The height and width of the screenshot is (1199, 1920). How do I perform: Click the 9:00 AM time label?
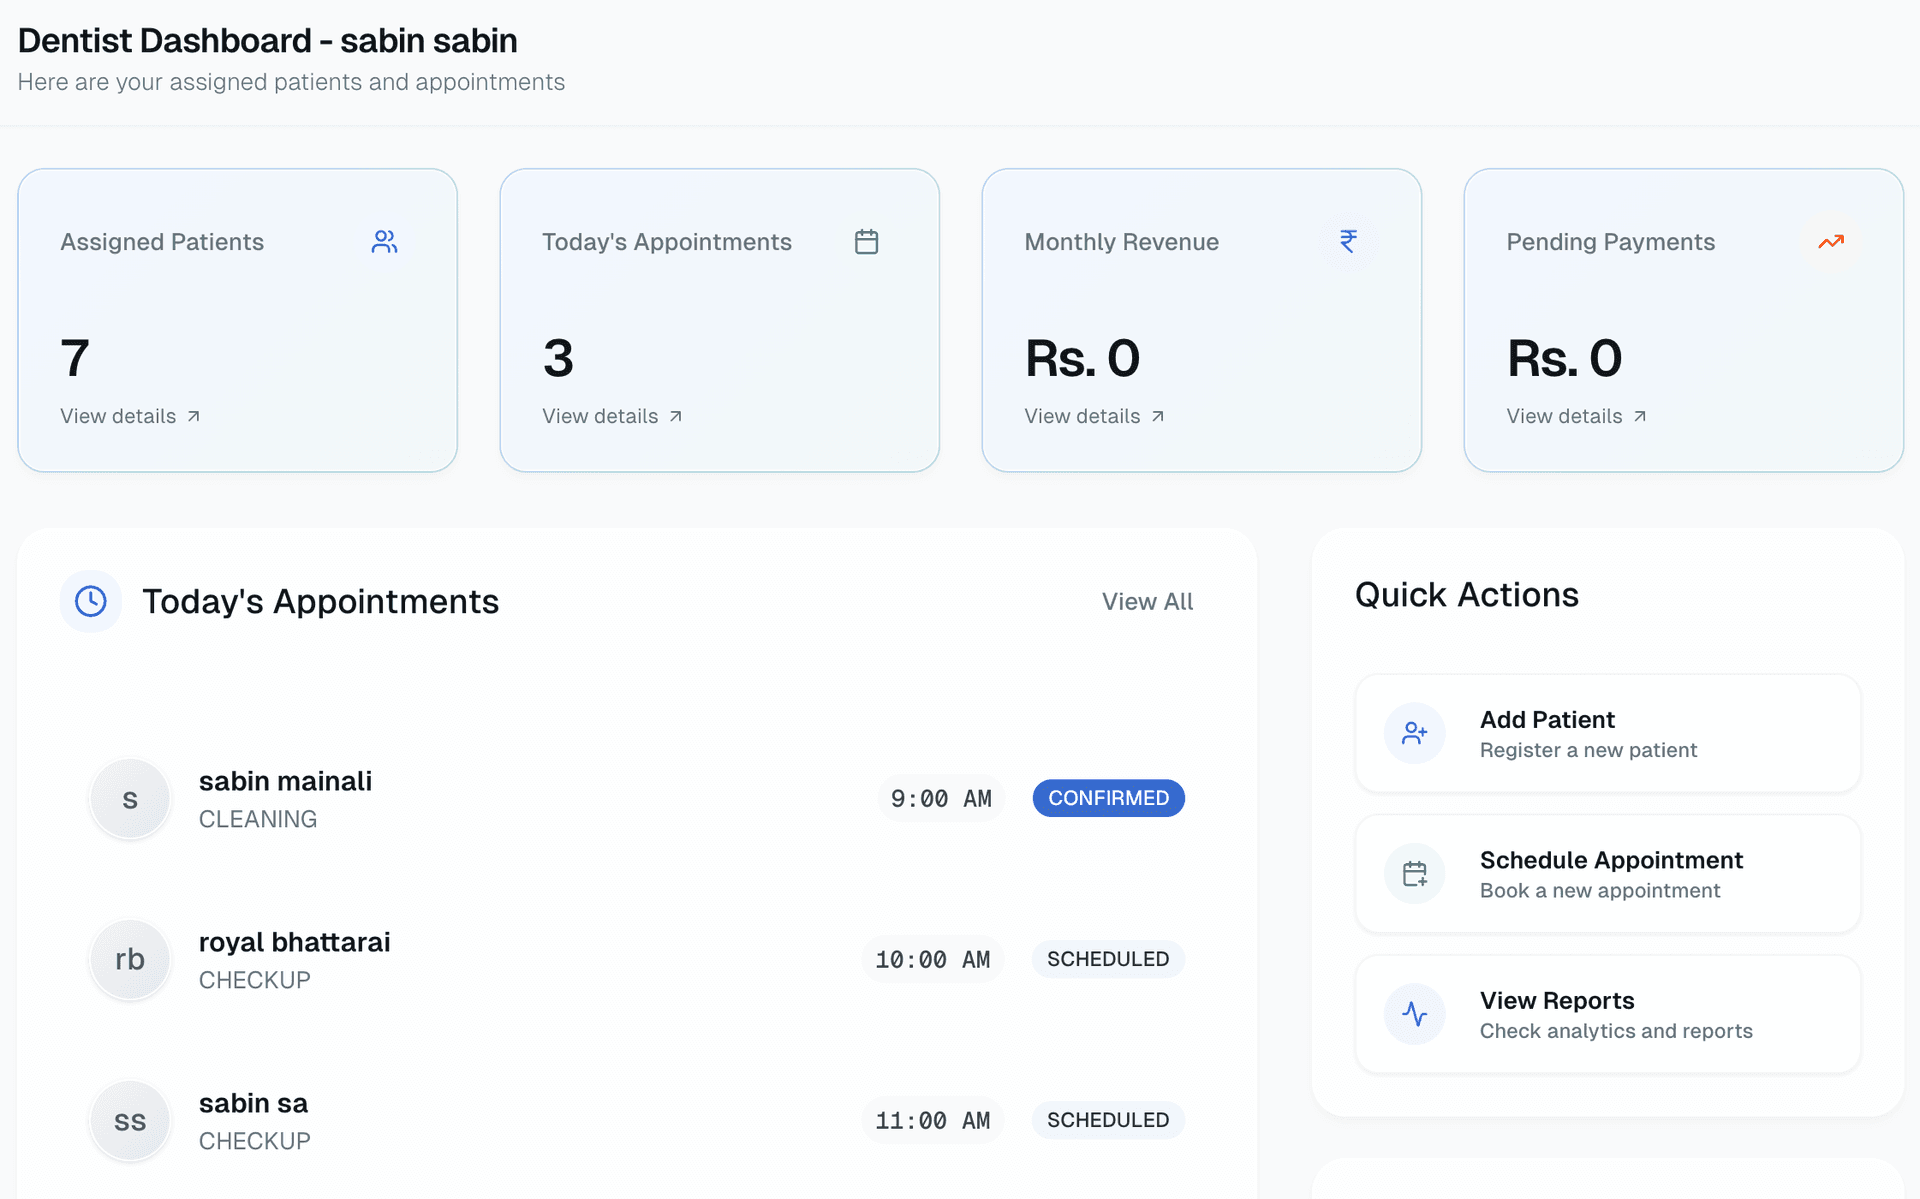point(941,798)
